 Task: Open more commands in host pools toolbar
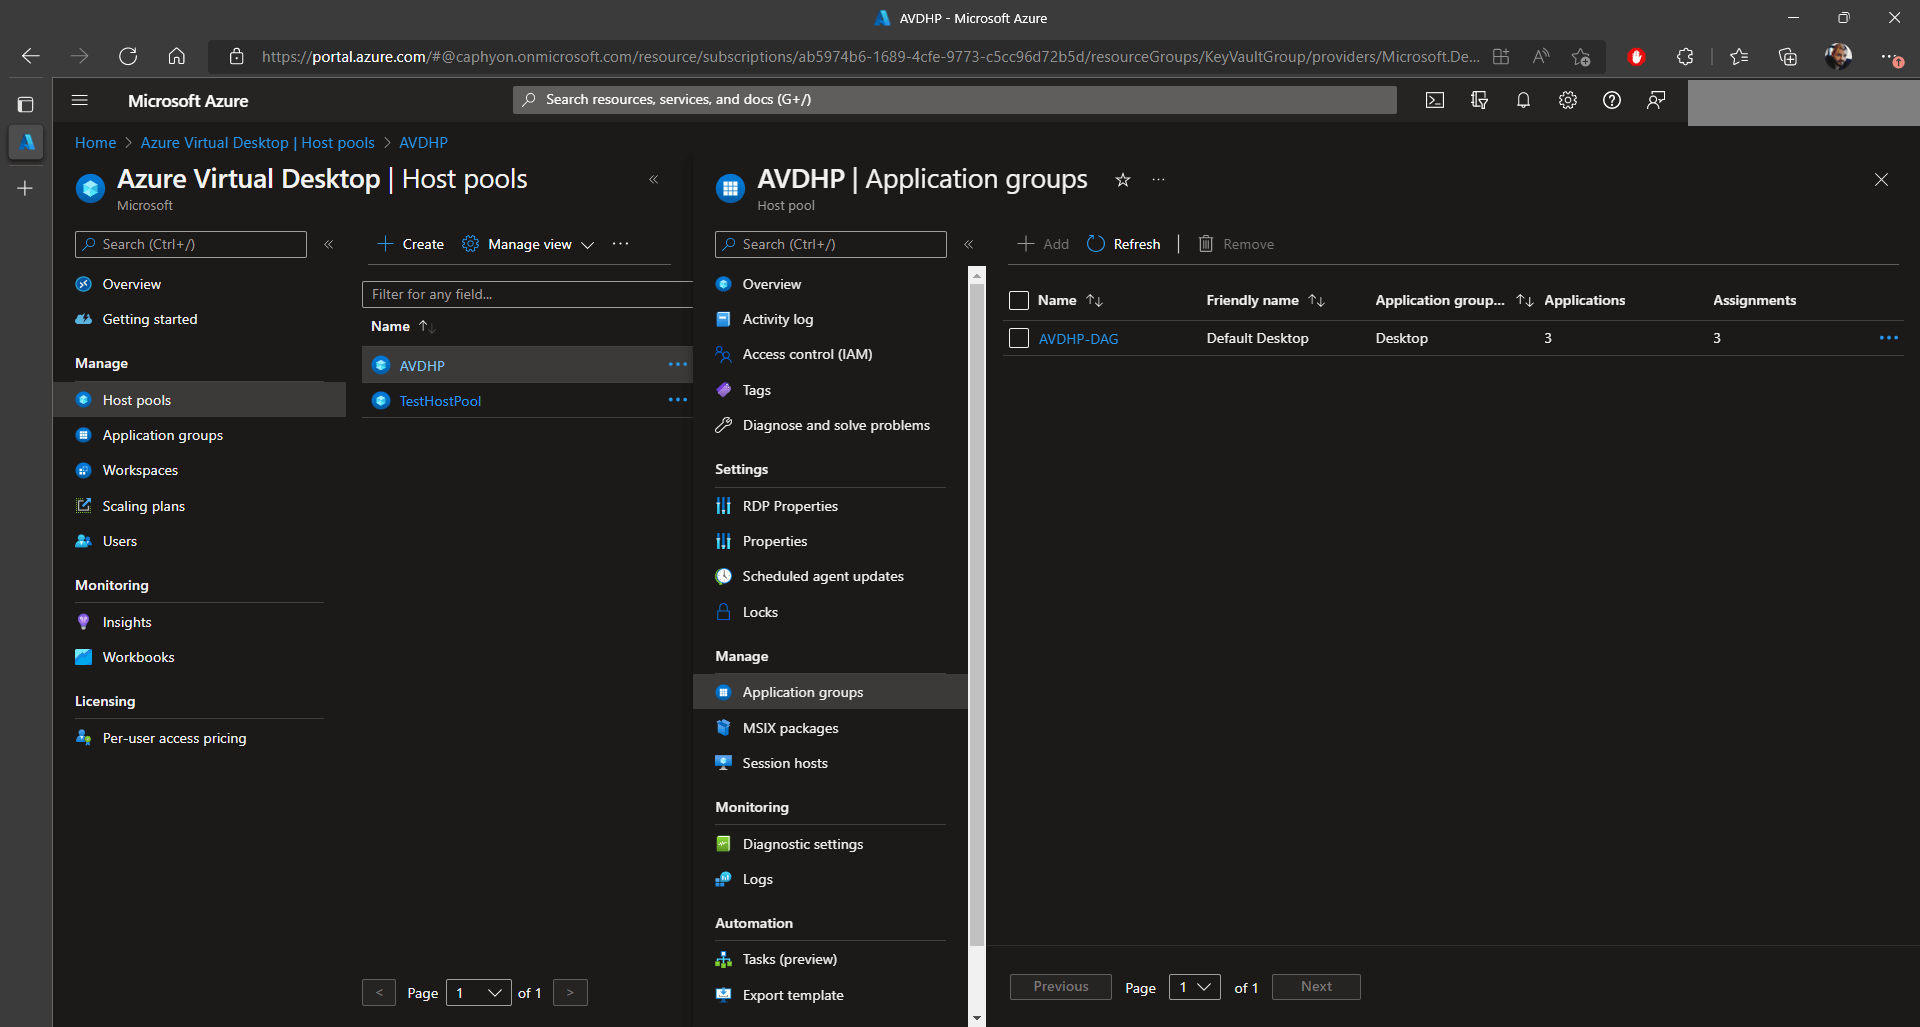[x=620, y=244]
